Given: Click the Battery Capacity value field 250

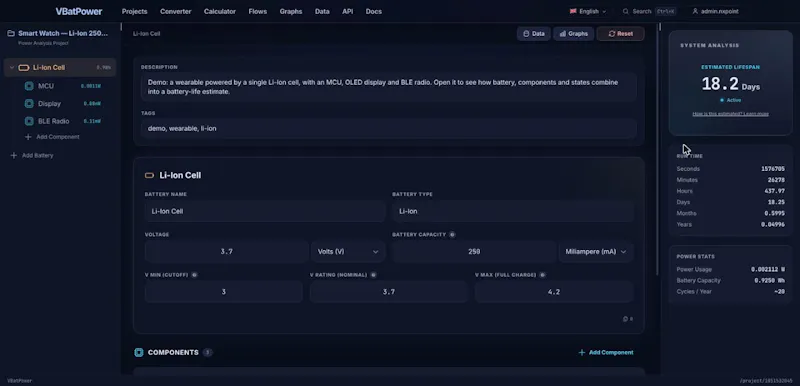Looking at the screenshot, I should pos(474,251).
